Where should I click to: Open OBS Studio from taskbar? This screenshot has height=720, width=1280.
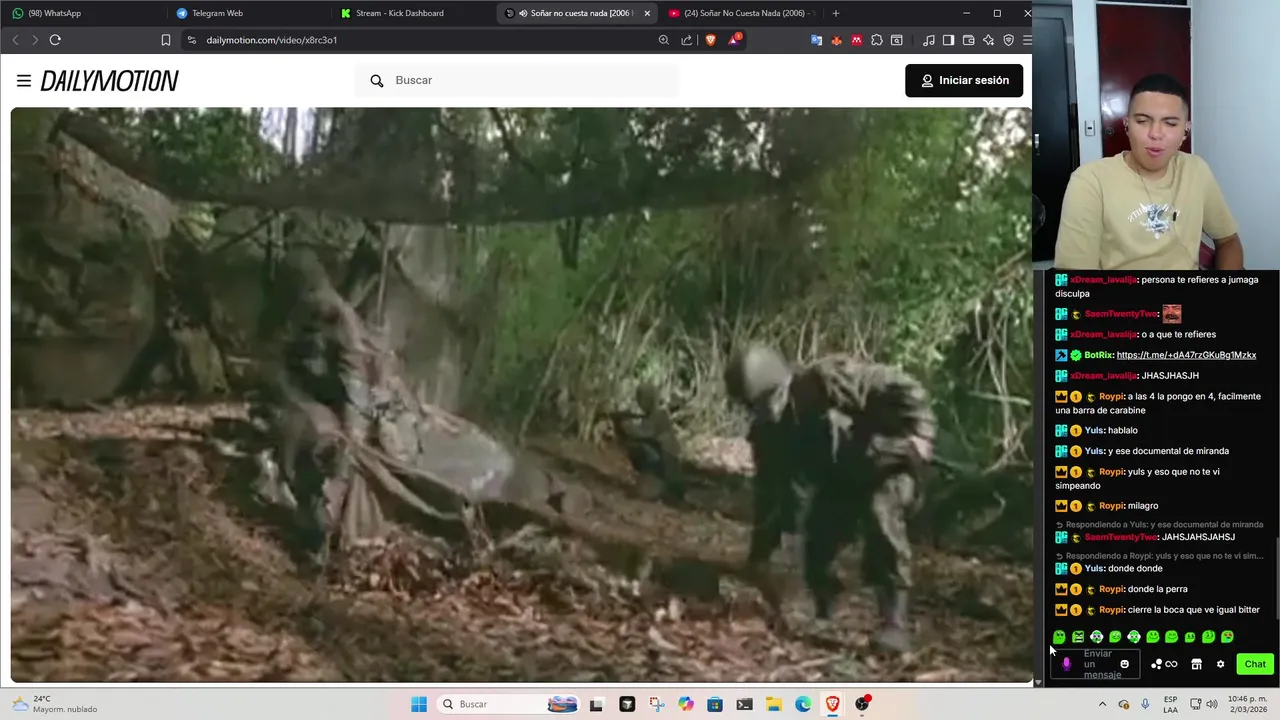point(862,704)
